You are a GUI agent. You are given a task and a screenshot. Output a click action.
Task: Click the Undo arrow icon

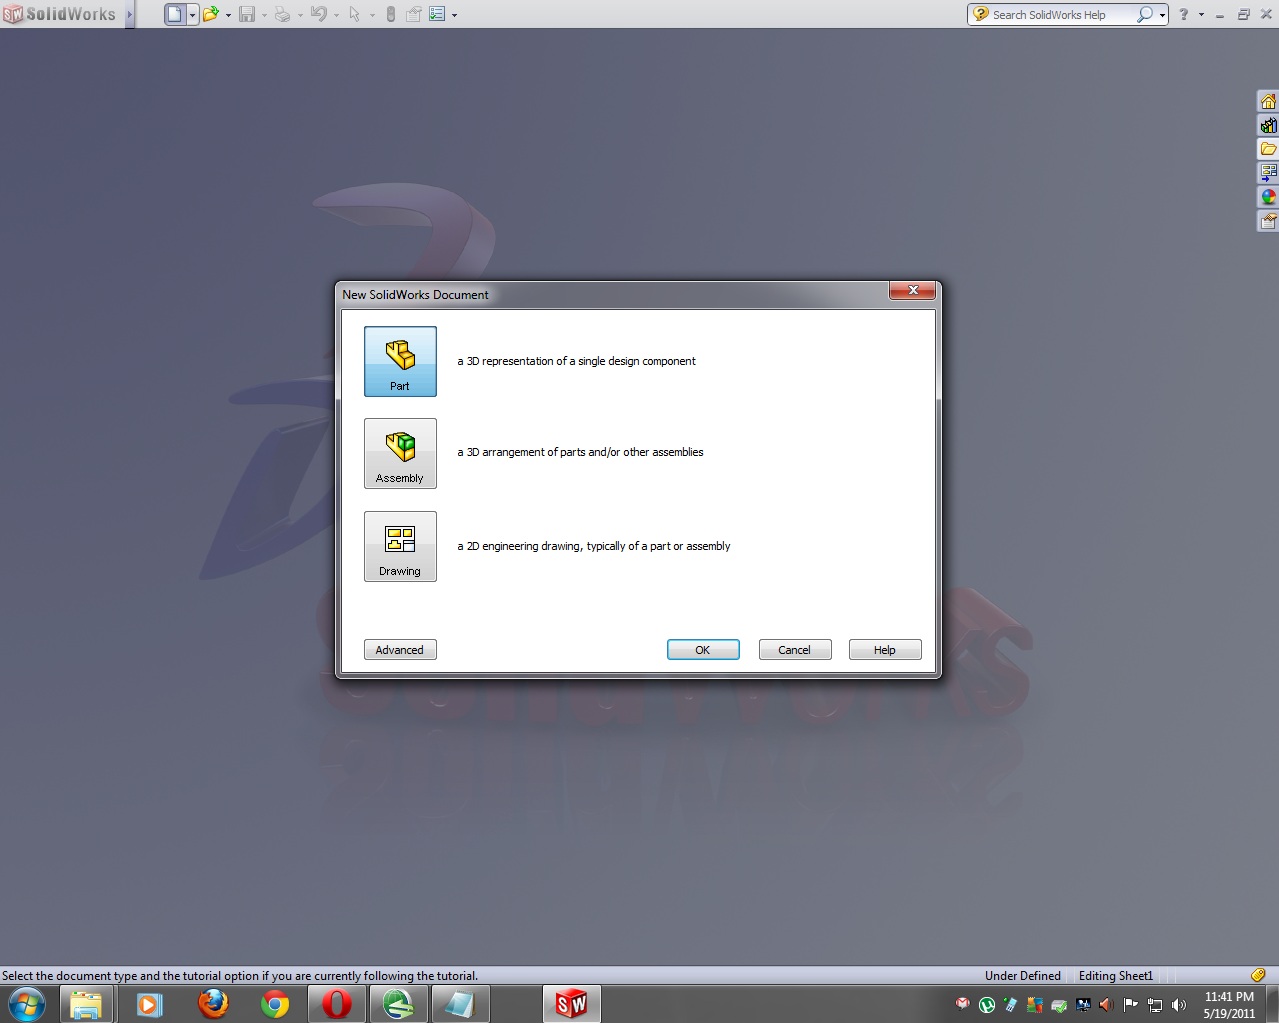click(319, 14)
